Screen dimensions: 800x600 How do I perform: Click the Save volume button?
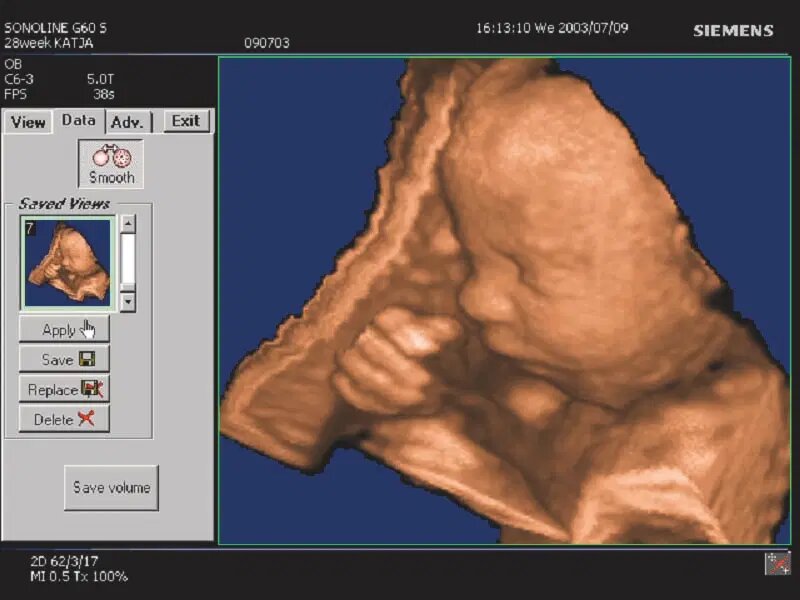click(x=111, y=488)
